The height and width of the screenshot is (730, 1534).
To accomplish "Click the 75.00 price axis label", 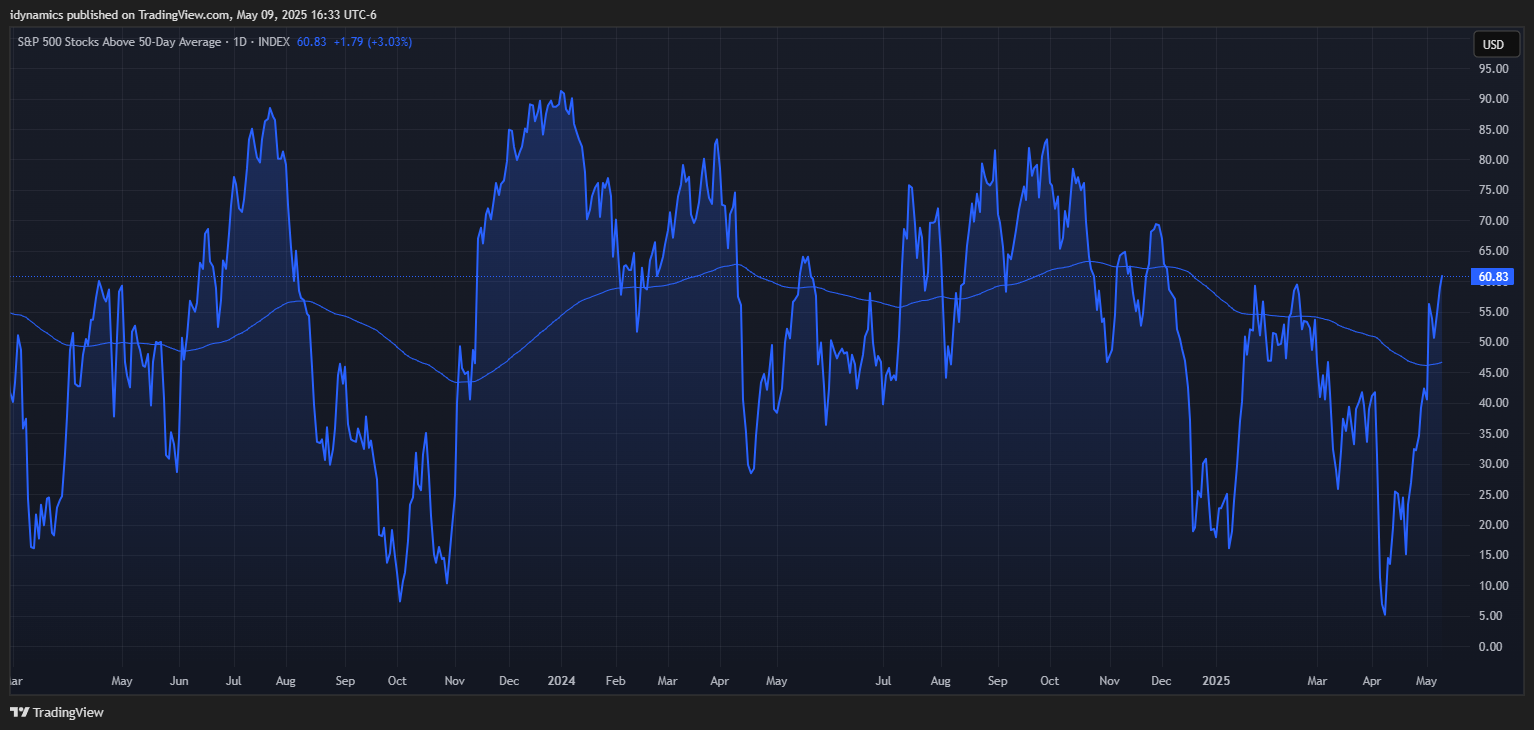I will tap(1493, 190).
